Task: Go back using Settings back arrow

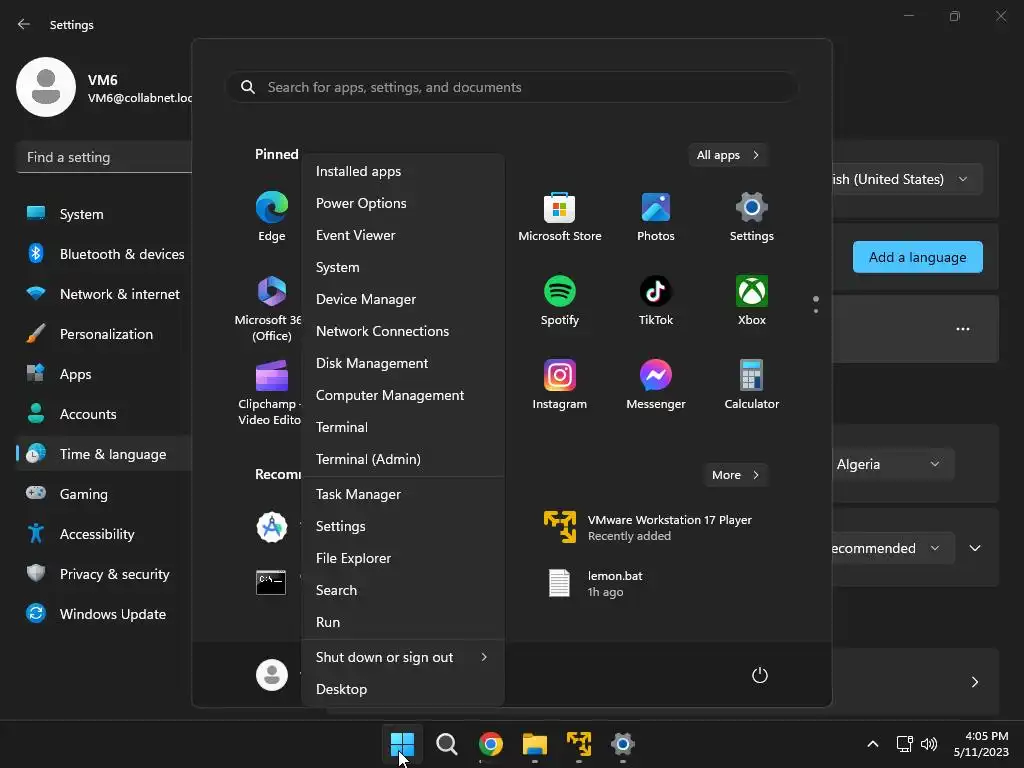Action: coord(24,24)
